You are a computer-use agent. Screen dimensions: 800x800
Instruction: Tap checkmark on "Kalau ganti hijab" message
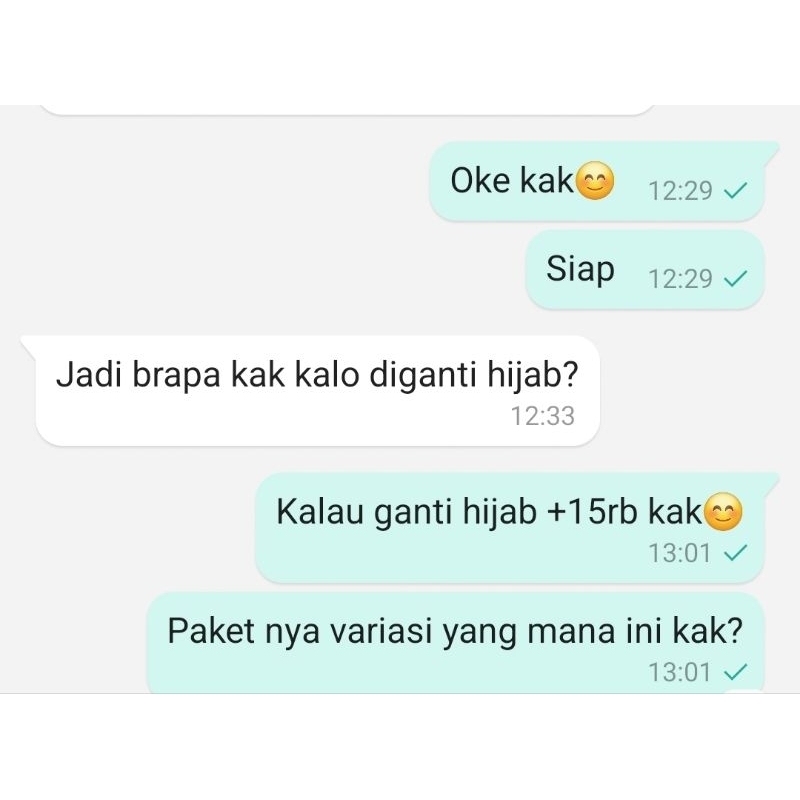736,553
